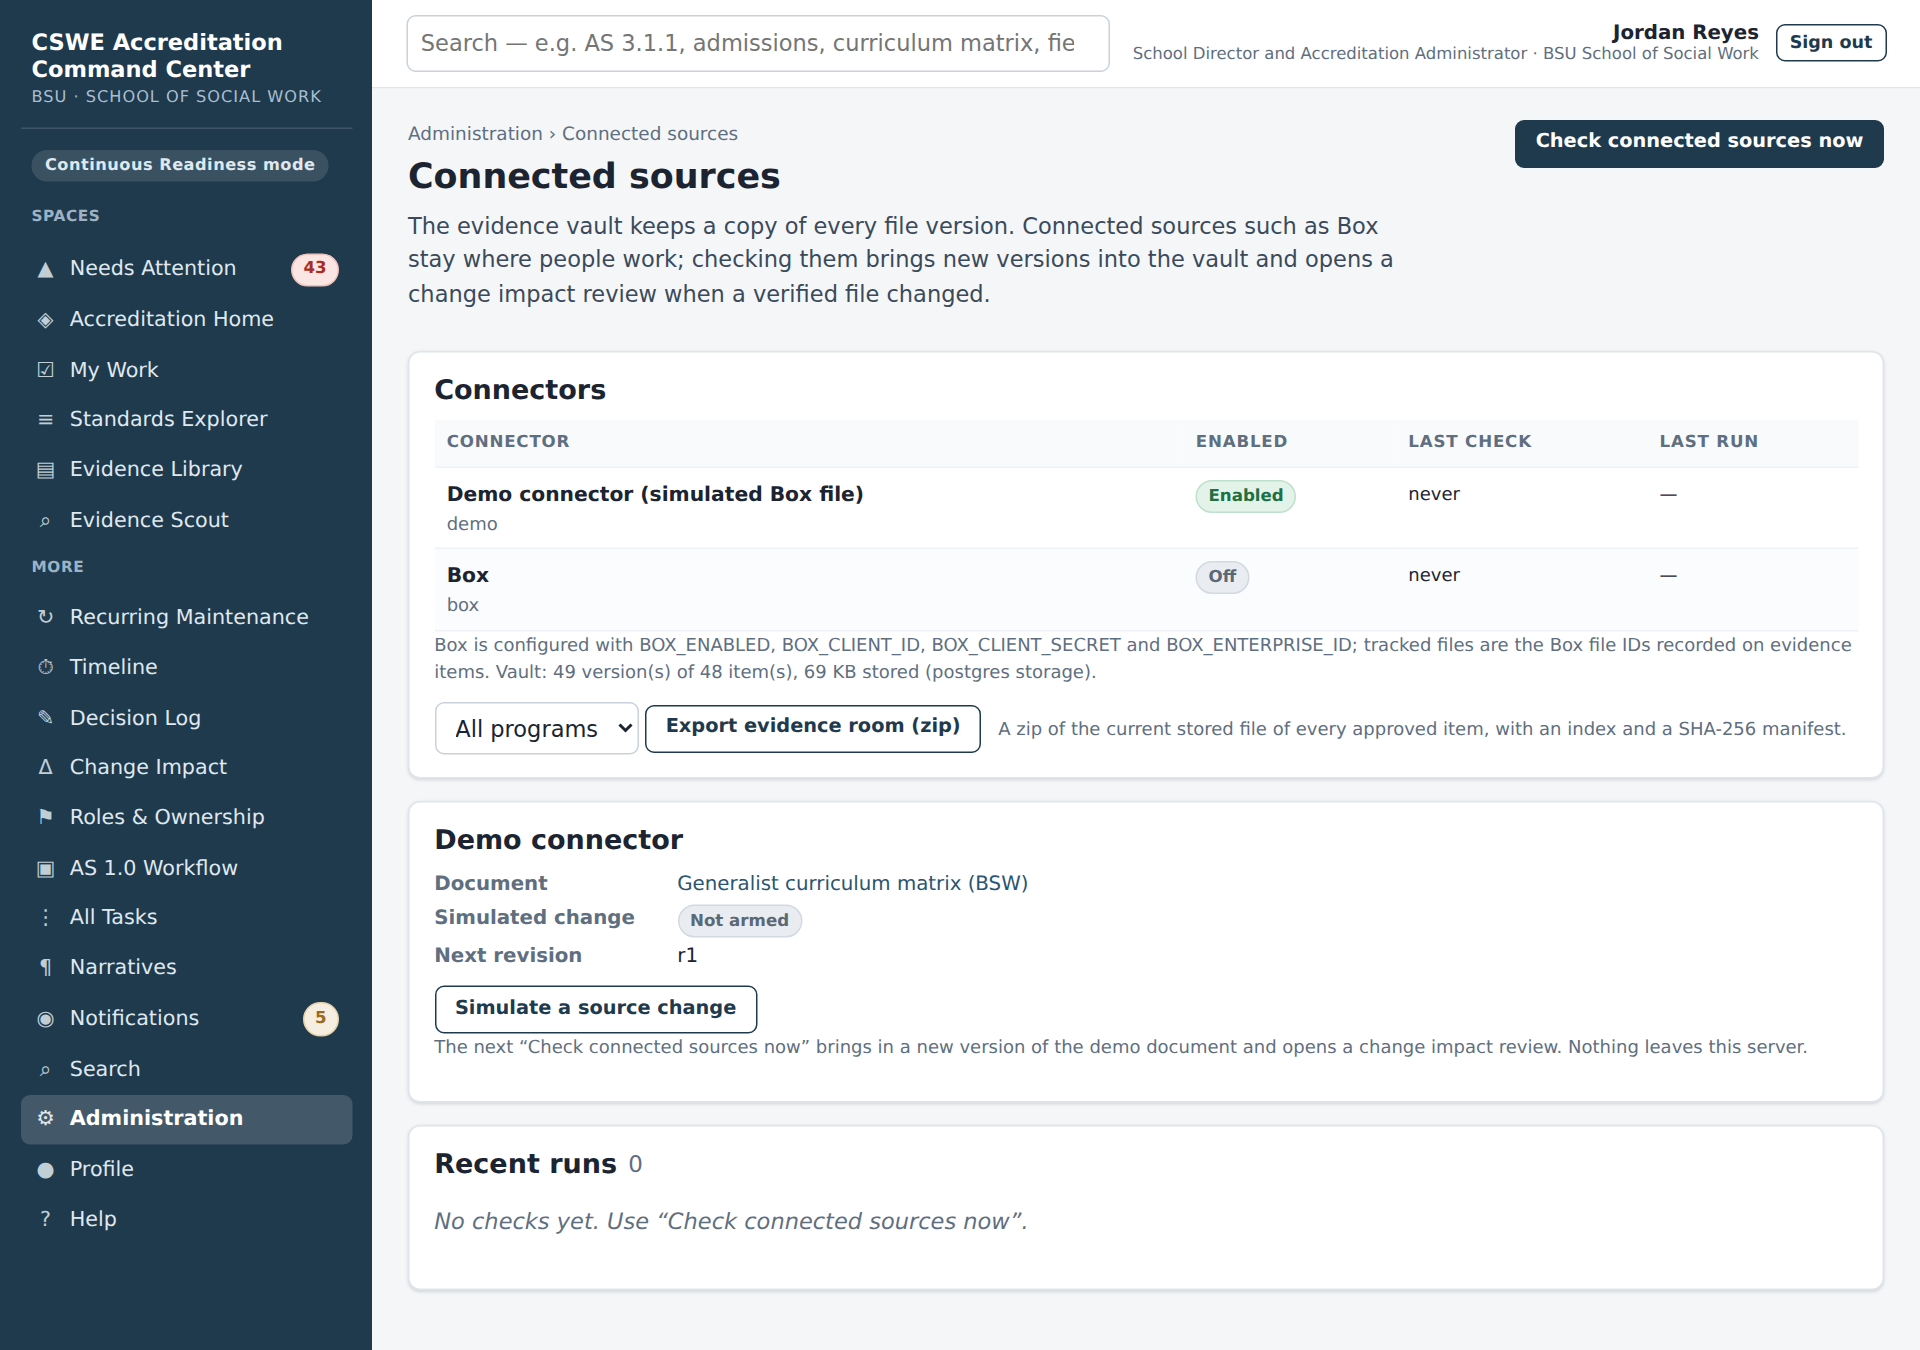The image size is (1920, 1350).
Task: Click the Needs Attention triangle icon
Action: click(45, 269)
